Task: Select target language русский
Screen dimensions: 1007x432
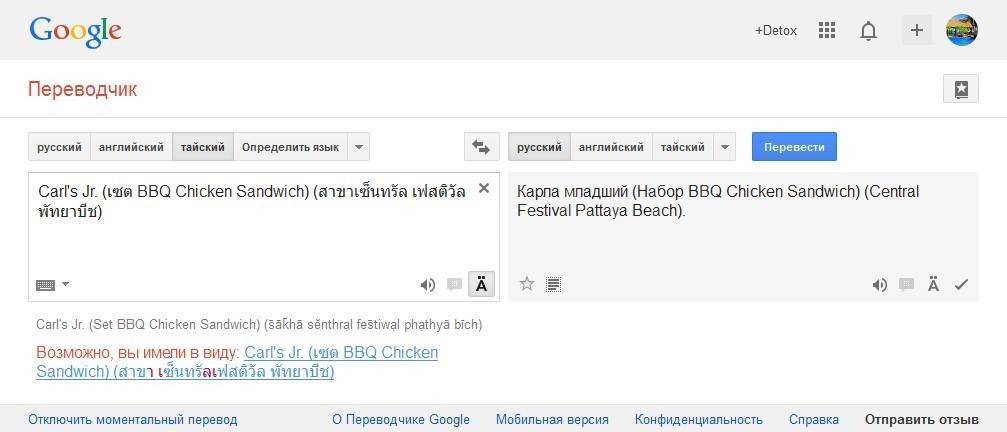Action: (x=539, y=147)
